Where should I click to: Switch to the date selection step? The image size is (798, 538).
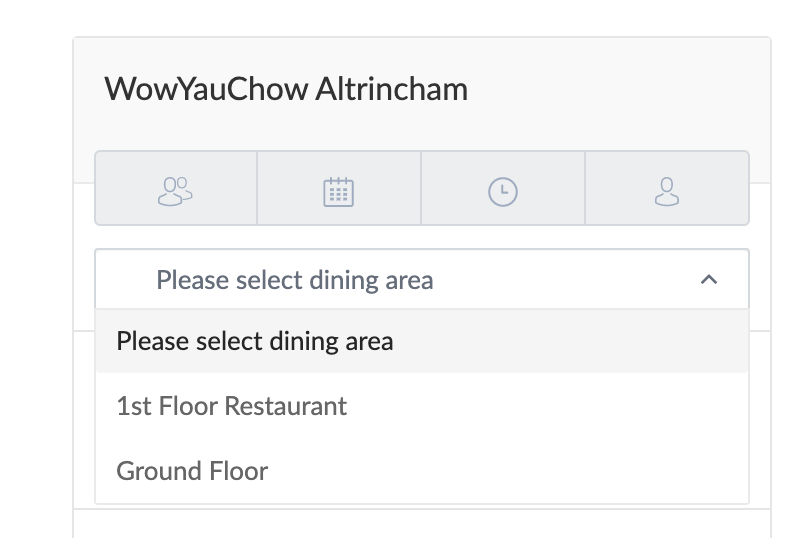point(339,188)
